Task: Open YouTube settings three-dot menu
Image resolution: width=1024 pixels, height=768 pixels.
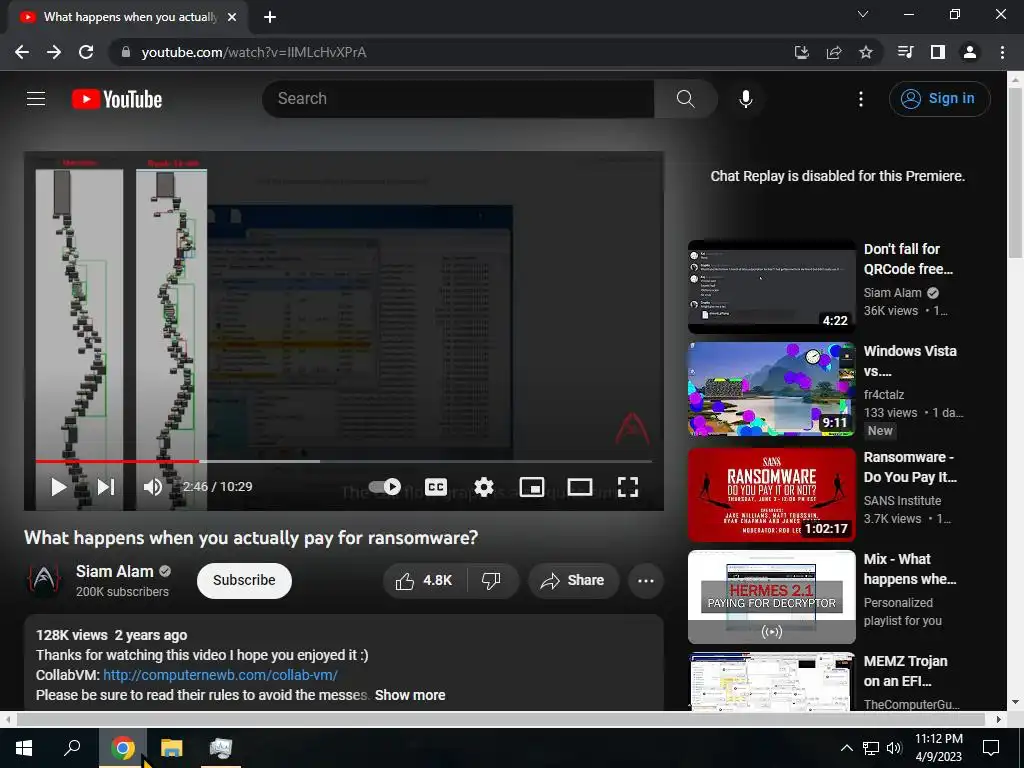Action: coord(861,99)
